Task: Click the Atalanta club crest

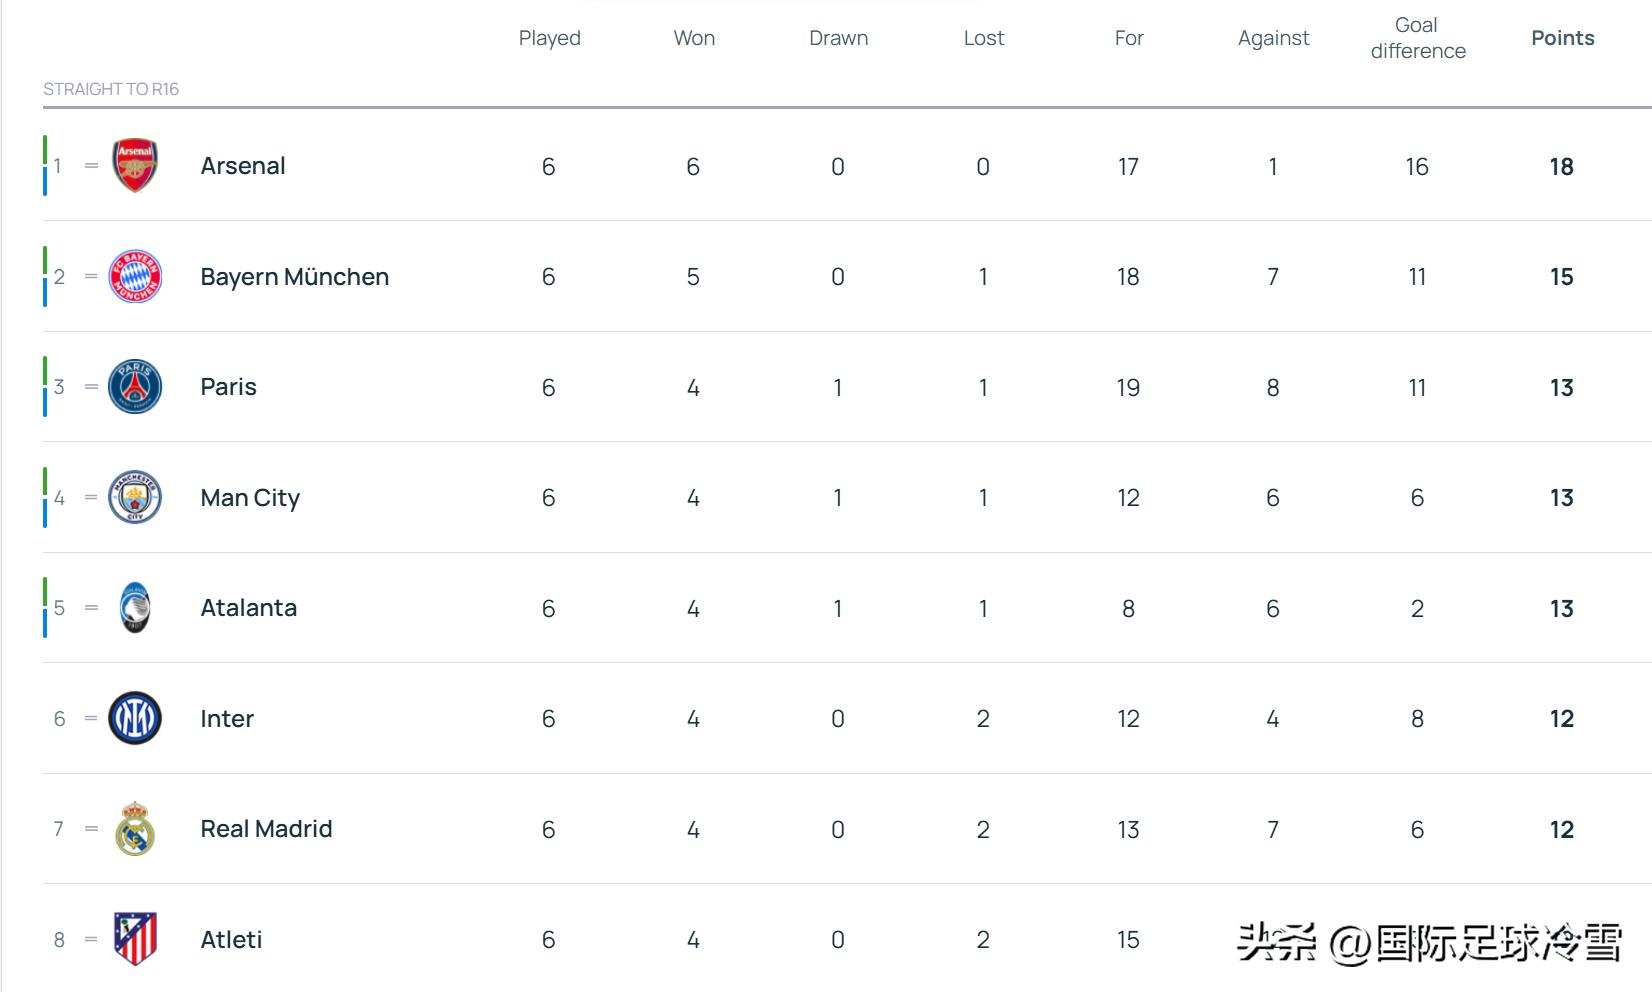Action: [135, 608]
